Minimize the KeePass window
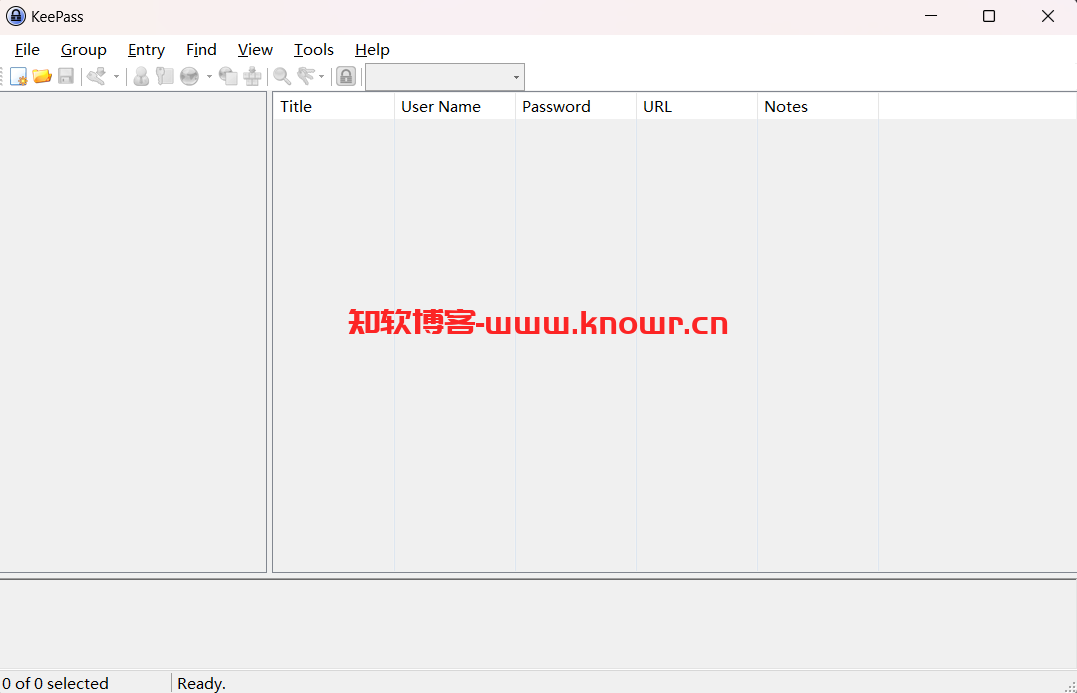 pos(931,16)
